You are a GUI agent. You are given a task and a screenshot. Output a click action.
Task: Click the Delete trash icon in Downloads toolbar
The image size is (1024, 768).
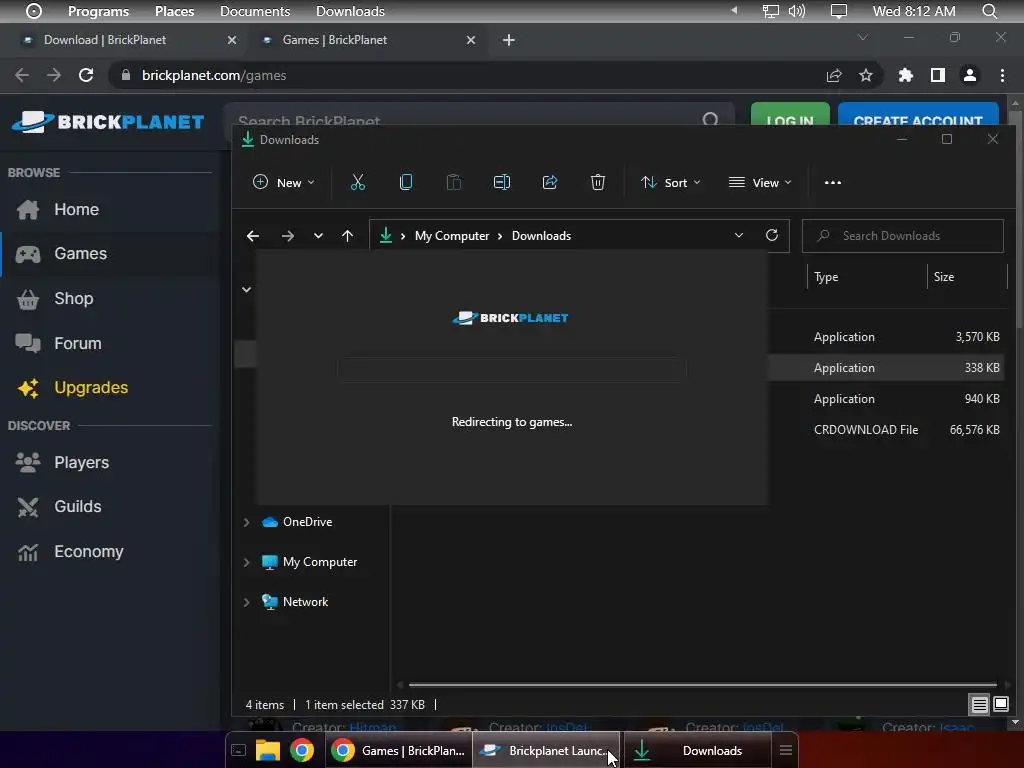point(598,182)
